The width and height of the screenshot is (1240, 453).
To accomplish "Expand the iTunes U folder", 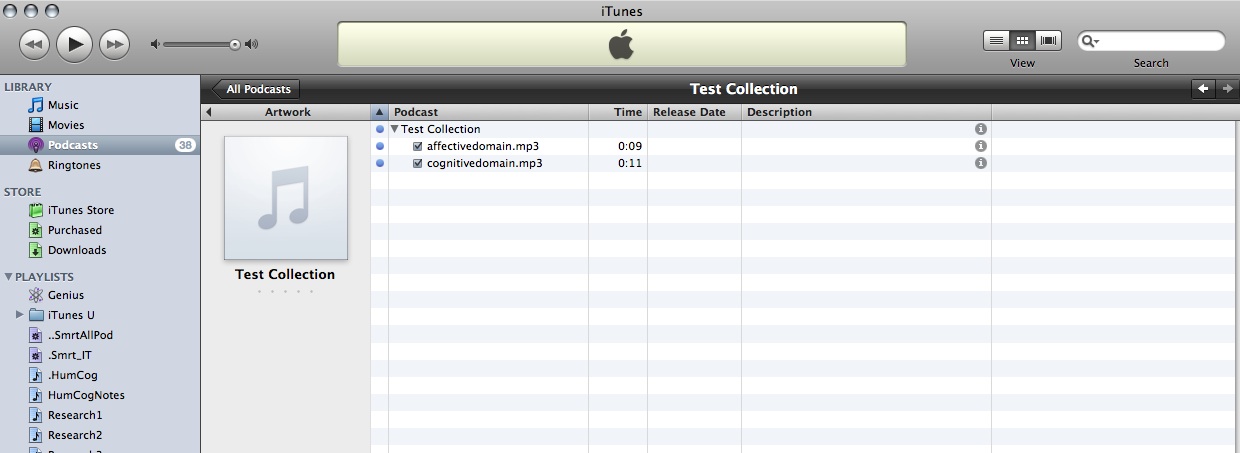I will 19,315.
